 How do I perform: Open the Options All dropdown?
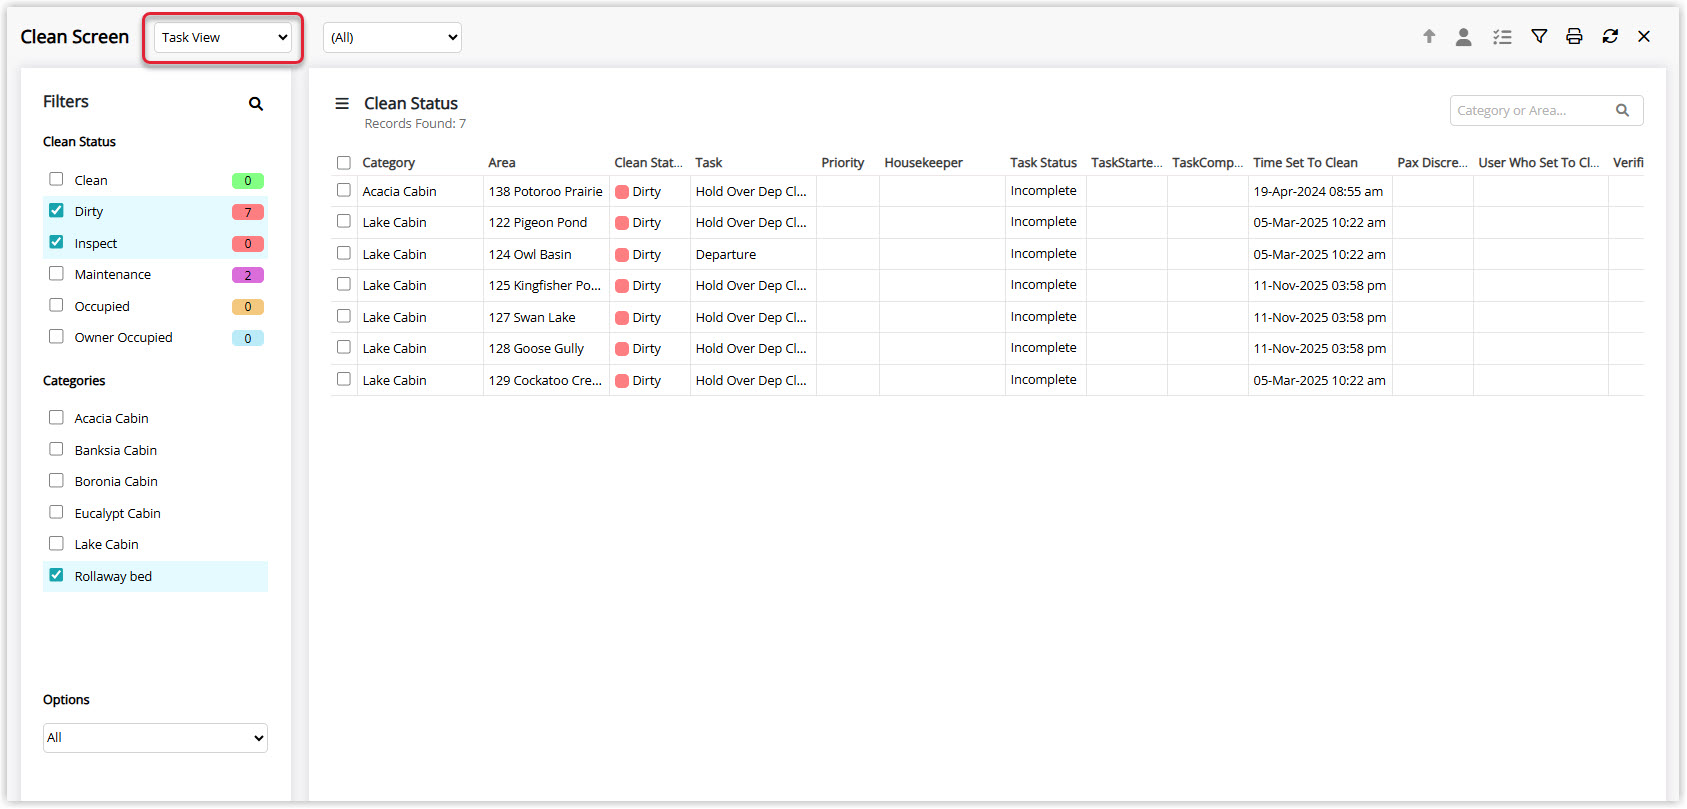click(155, 738)
